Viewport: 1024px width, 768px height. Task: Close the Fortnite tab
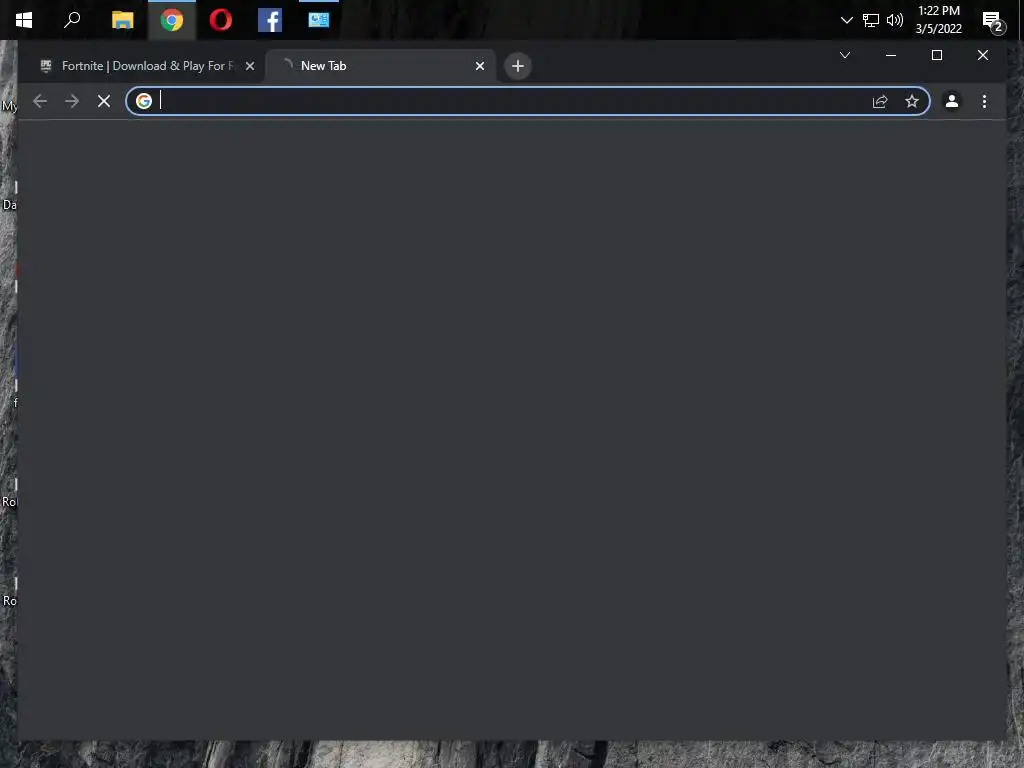point(249,66)
